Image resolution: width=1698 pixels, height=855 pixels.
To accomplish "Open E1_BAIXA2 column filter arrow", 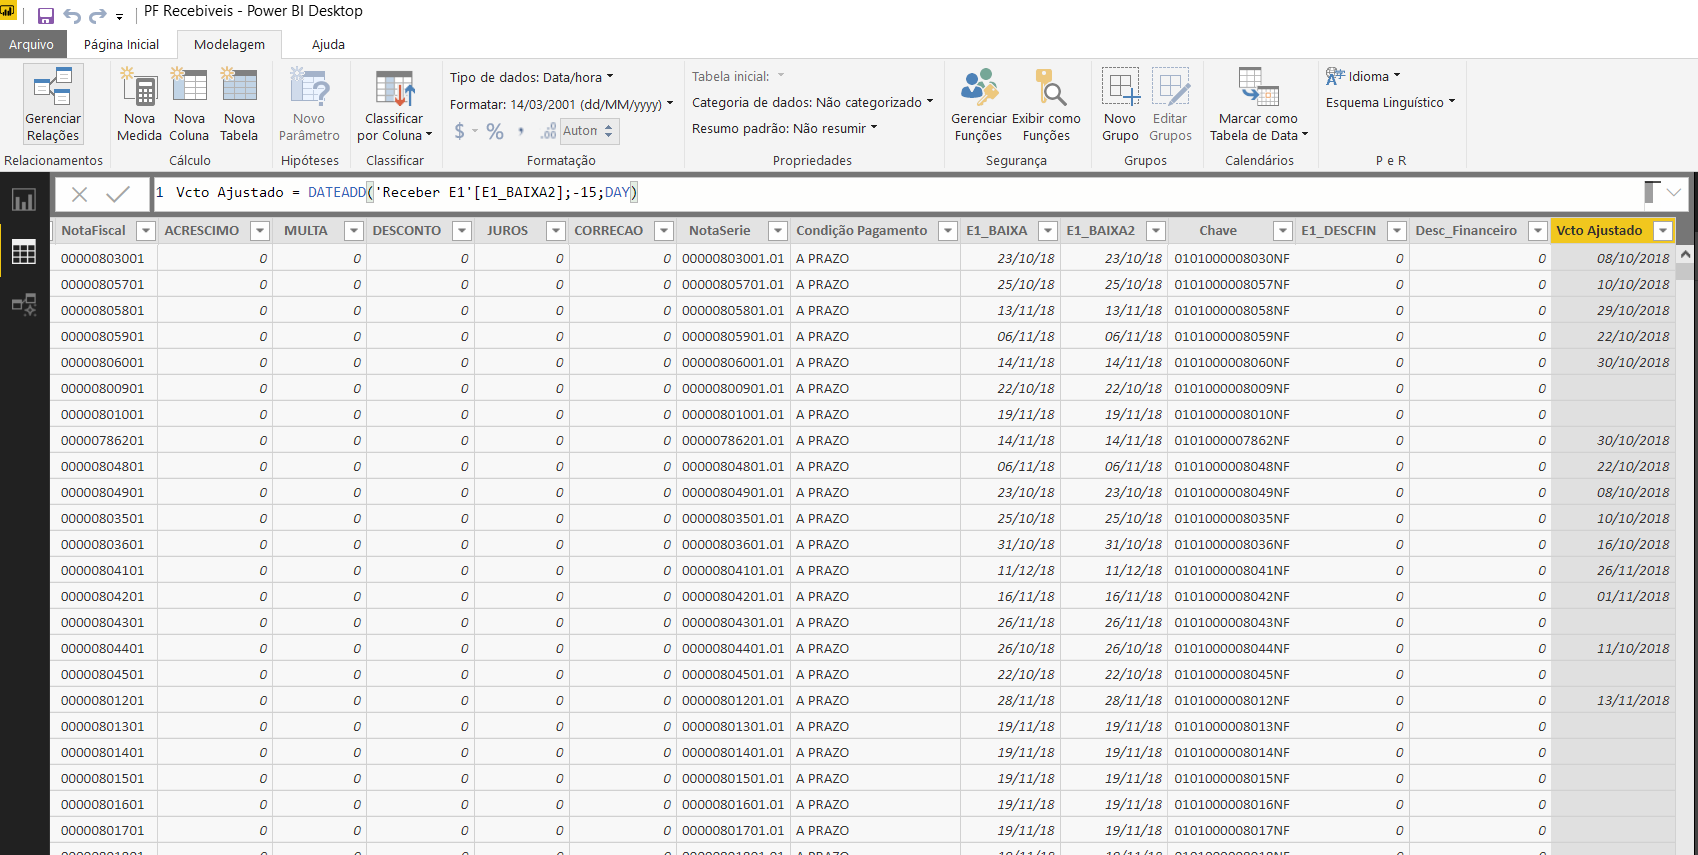I will click(1155, 231).
